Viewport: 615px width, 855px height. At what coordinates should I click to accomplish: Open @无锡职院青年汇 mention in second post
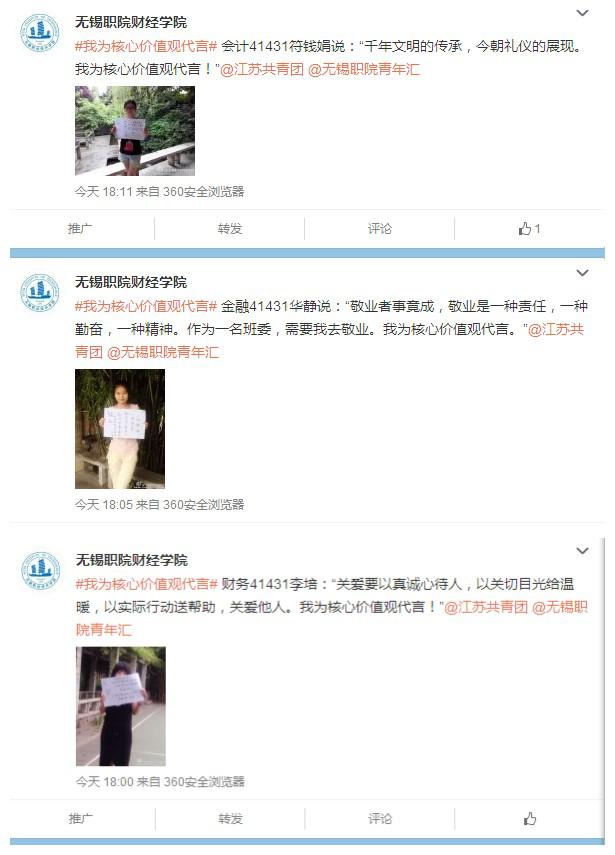point(162,352)
